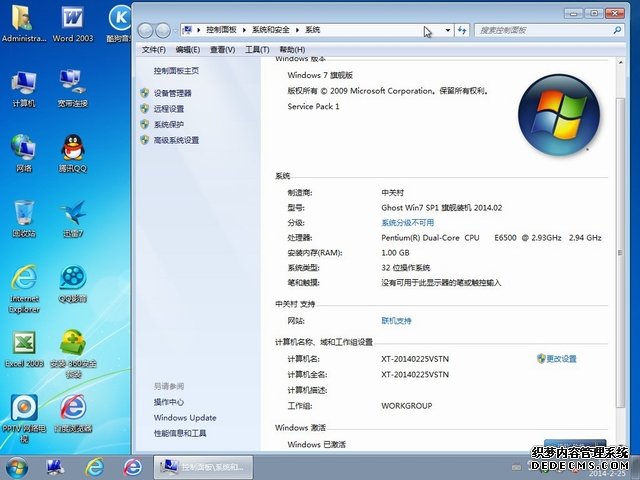
Task: Click the 32 位操作系统 value
Action: pos(405,268)
